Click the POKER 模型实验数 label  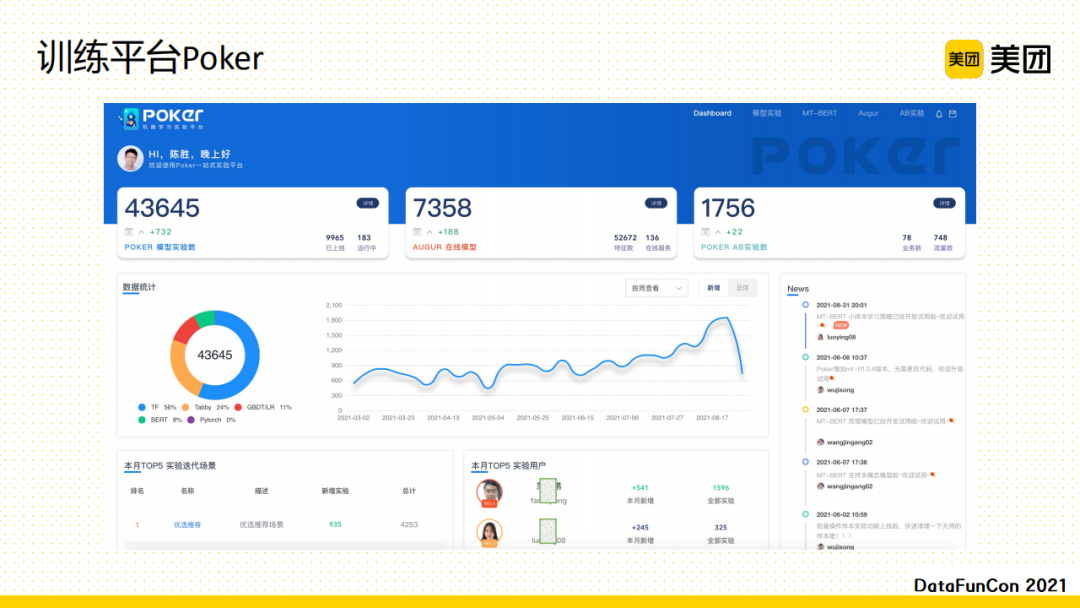tap(160, 247)
